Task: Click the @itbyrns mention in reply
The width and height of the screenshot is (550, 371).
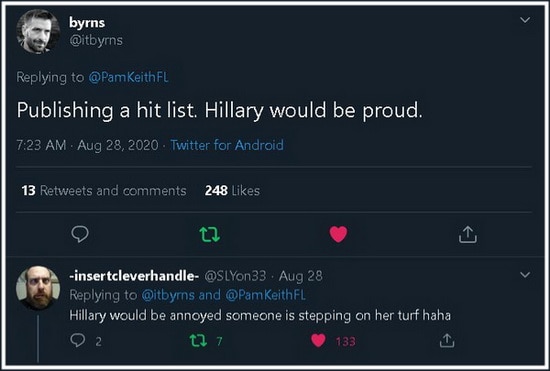Action: [x=168, y=295]
